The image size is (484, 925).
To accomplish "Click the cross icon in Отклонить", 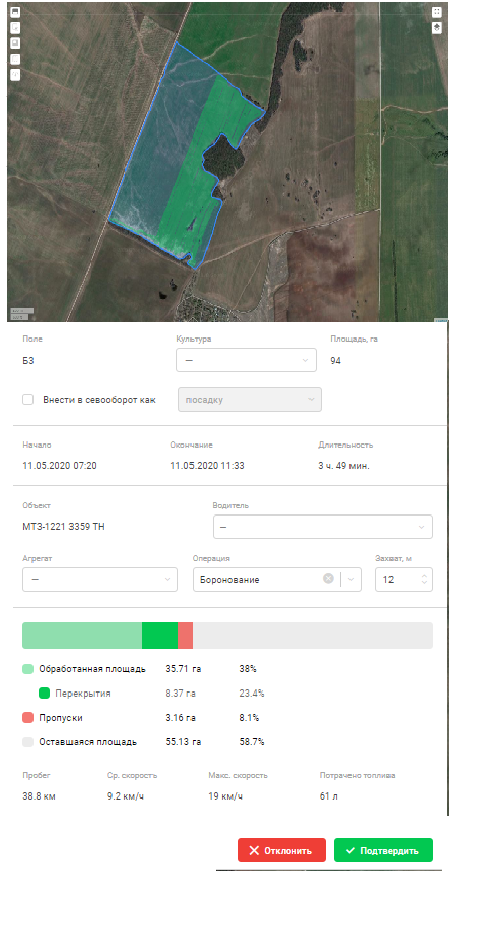I will click(254, 851).
